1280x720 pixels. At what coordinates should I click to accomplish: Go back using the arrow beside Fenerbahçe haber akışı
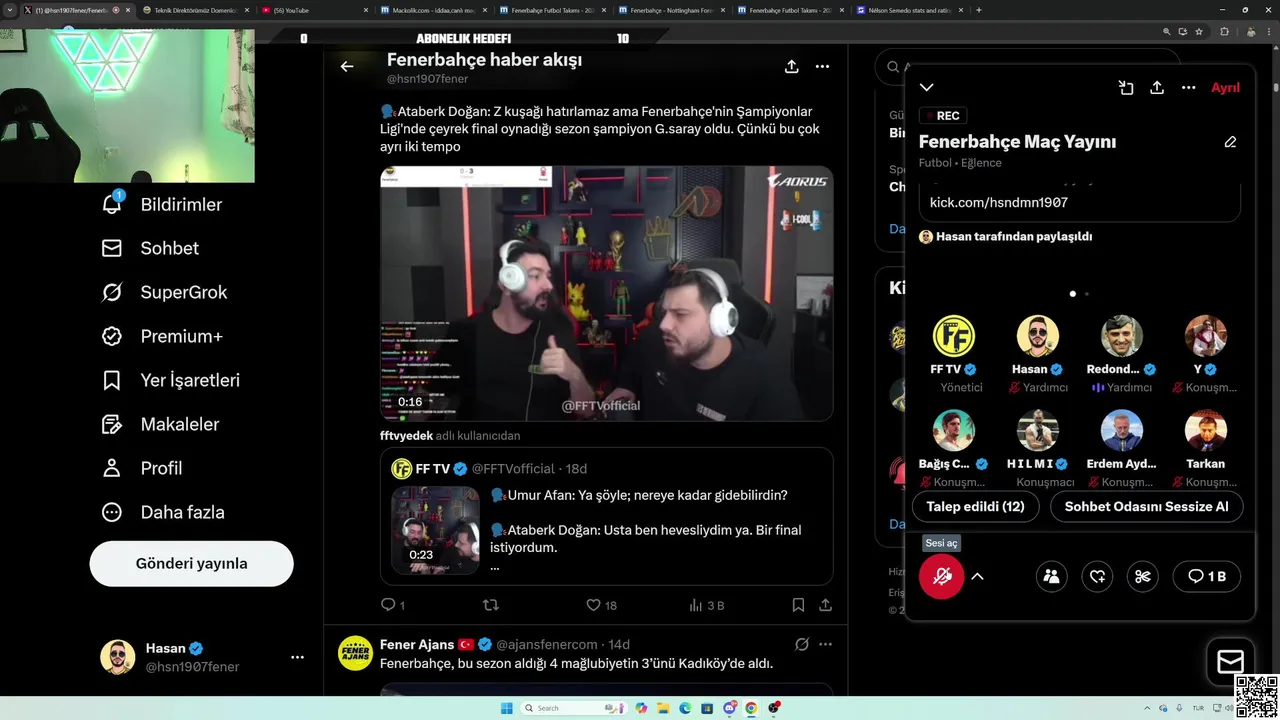click(347, 67)
